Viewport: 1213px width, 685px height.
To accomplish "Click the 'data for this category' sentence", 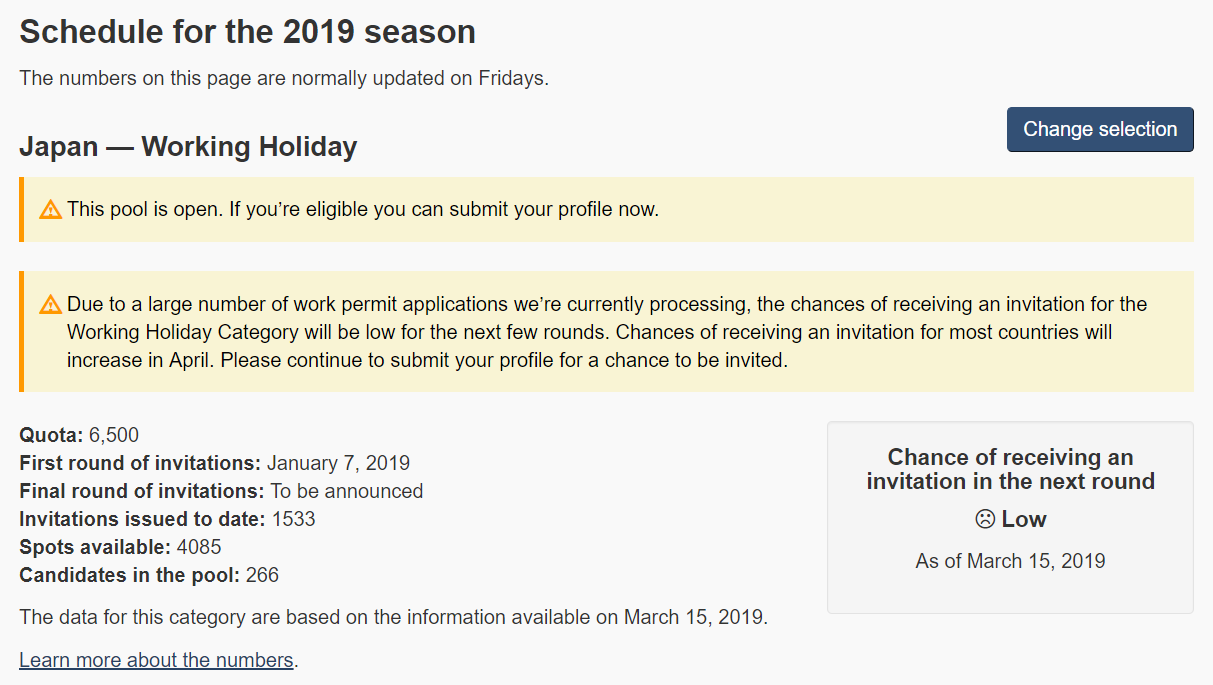I will (393, 617).
